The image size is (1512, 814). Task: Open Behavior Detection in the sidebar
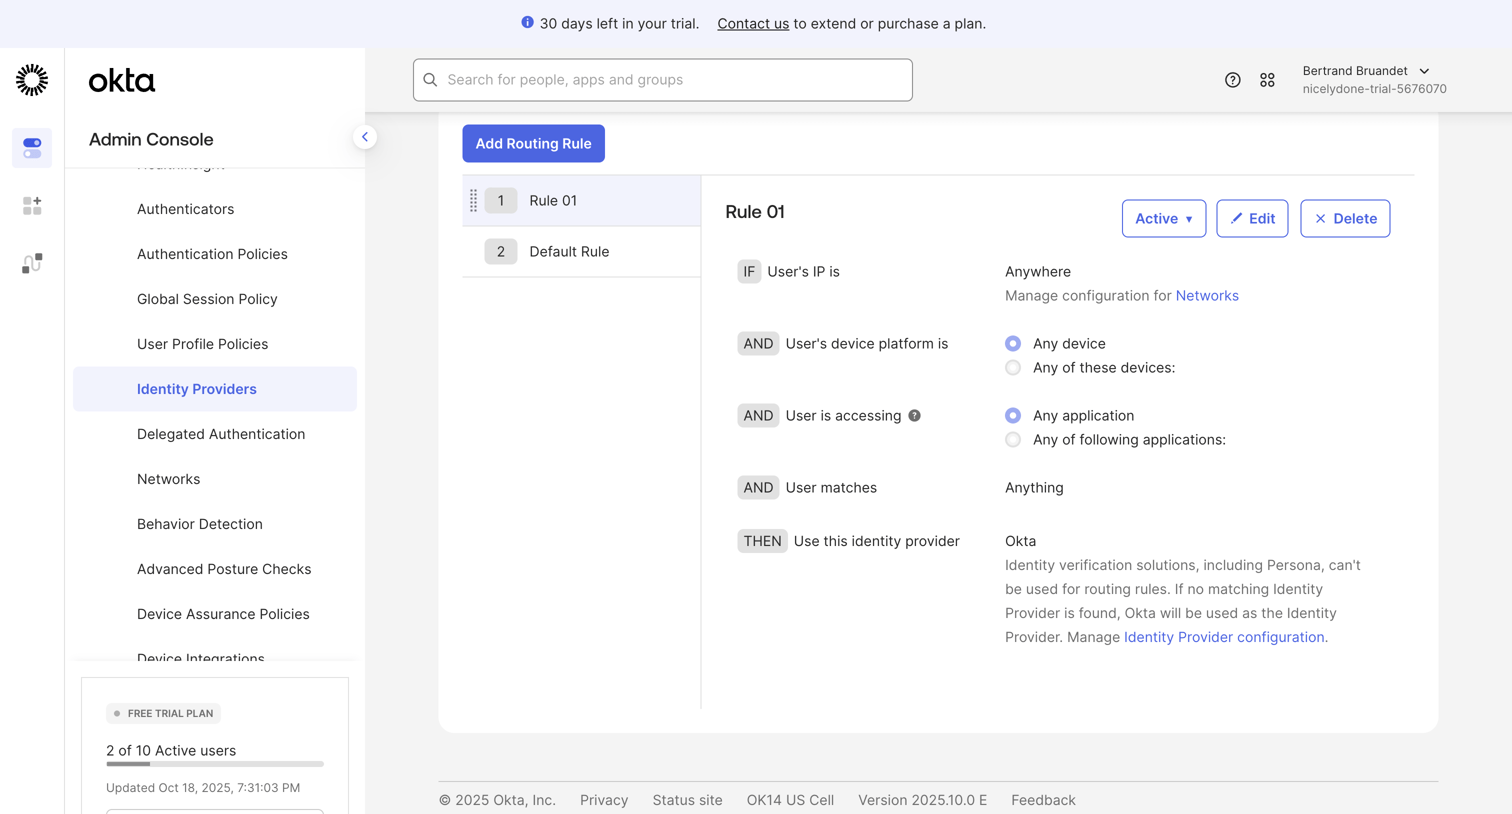click(x=215, y=524)
